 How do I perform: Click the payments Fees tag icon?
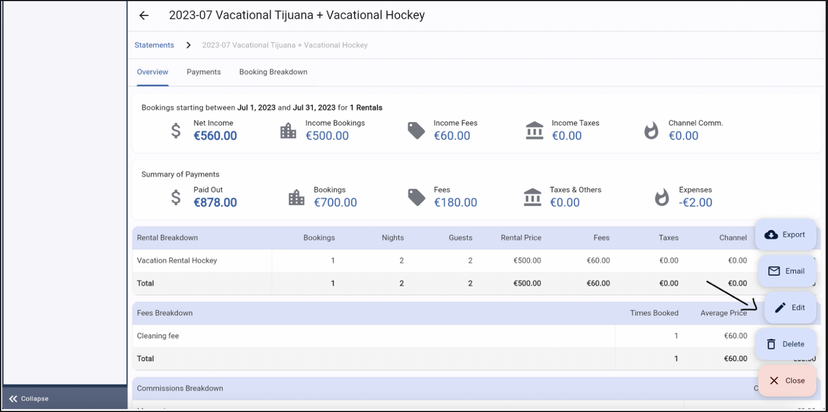tap(416, 197)
